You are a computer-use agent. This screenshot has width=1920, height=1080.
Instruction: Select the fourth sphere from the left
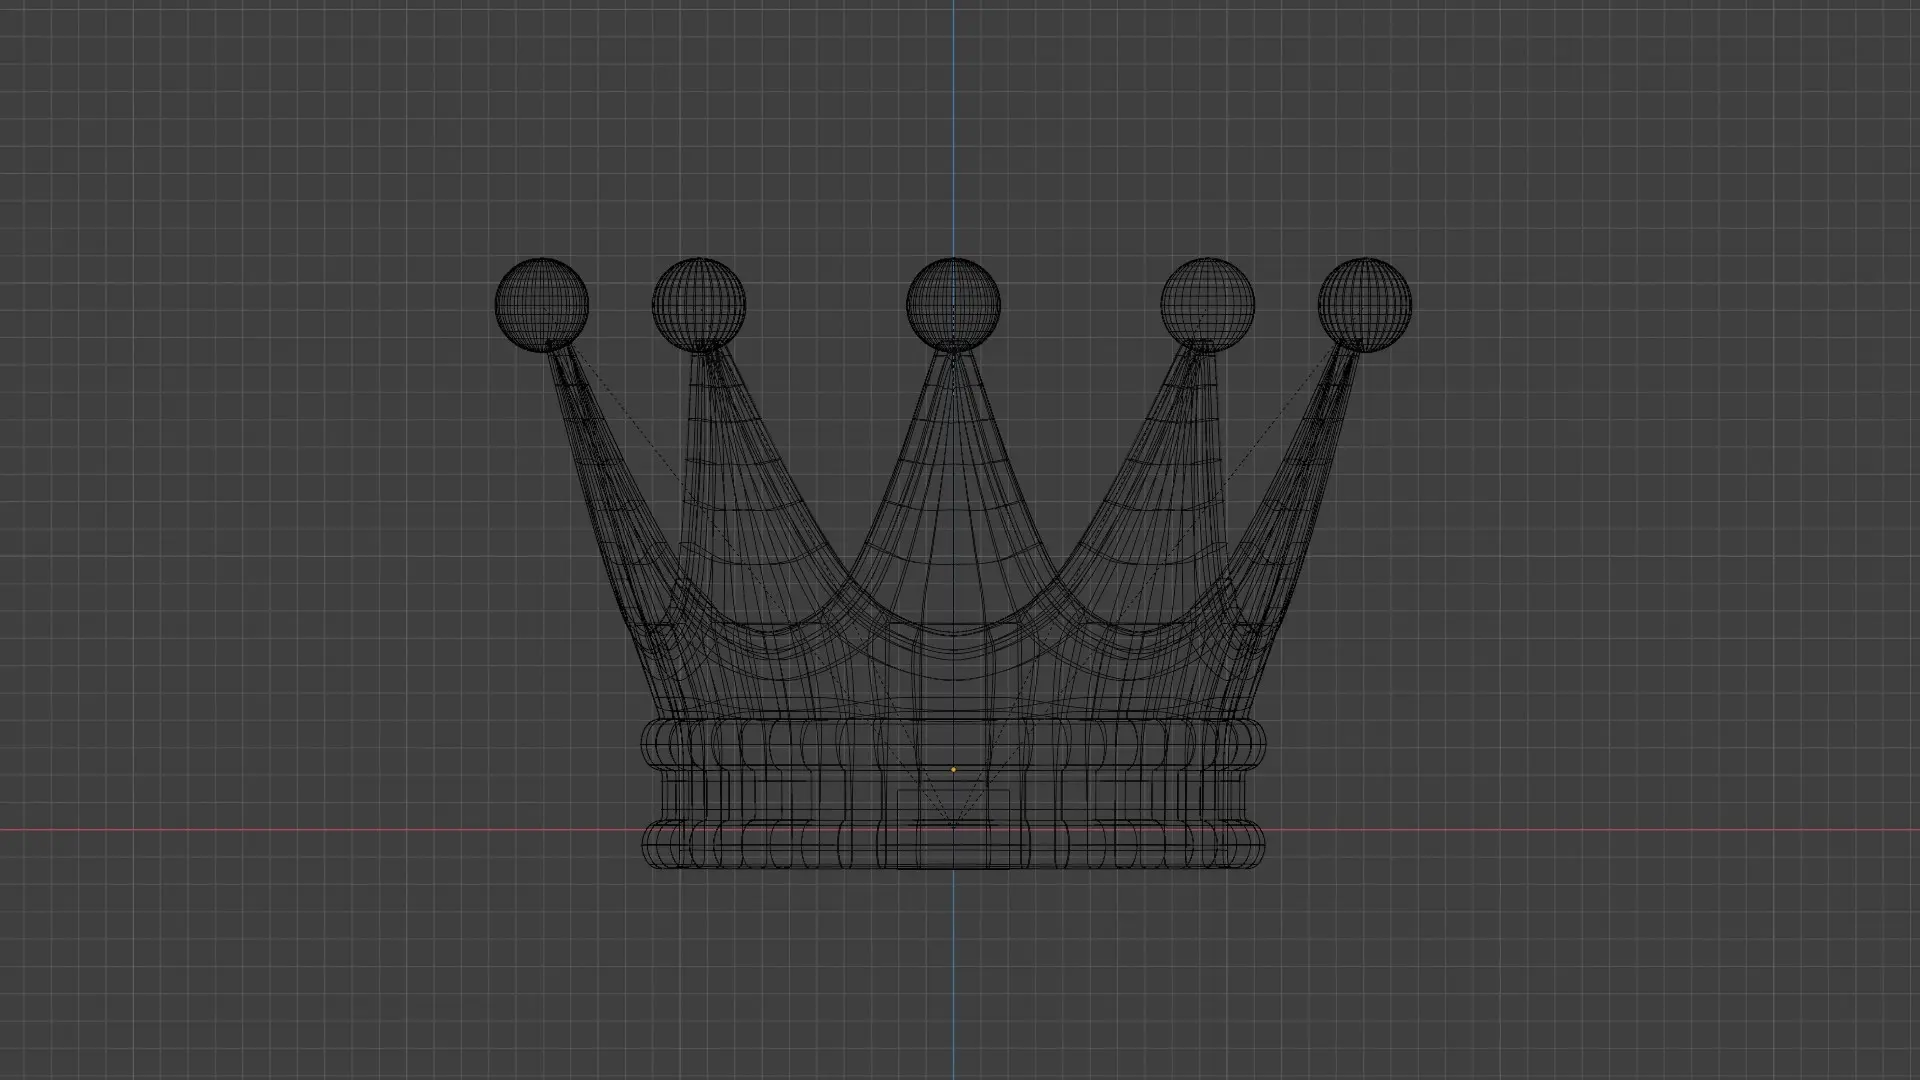click(x=1207, y=304)
